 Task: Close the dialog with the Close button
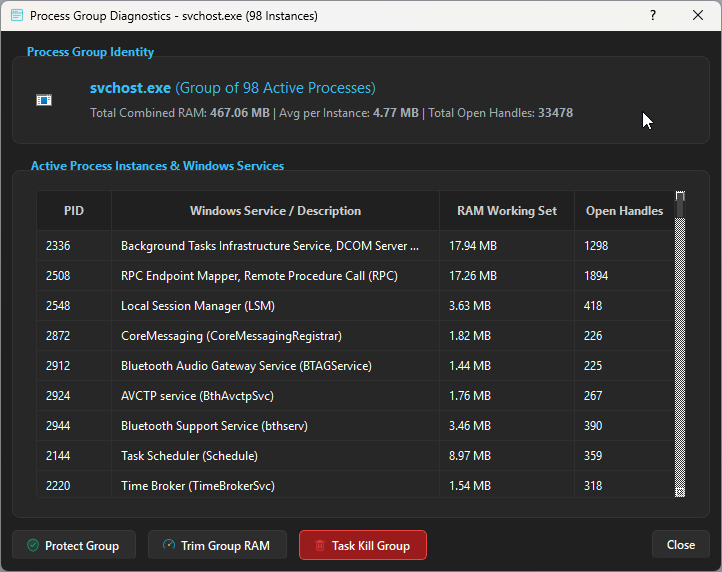(x=681, y=545)
